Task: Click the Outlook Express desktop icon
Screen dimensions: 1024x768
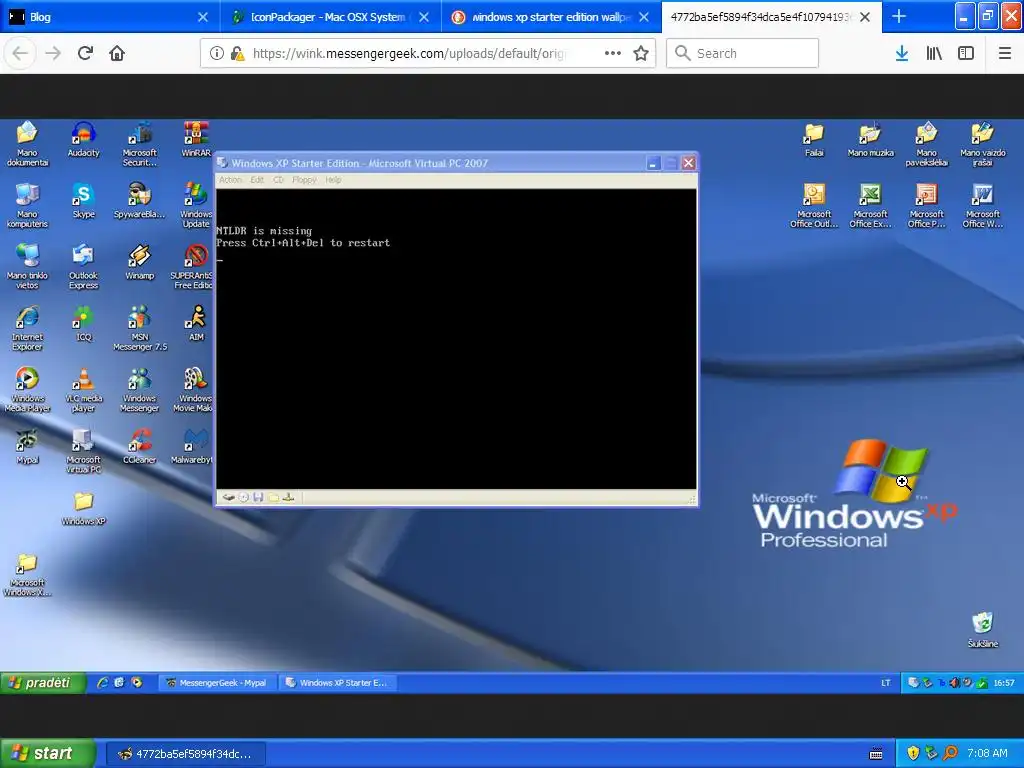Action: click(84, 267)
